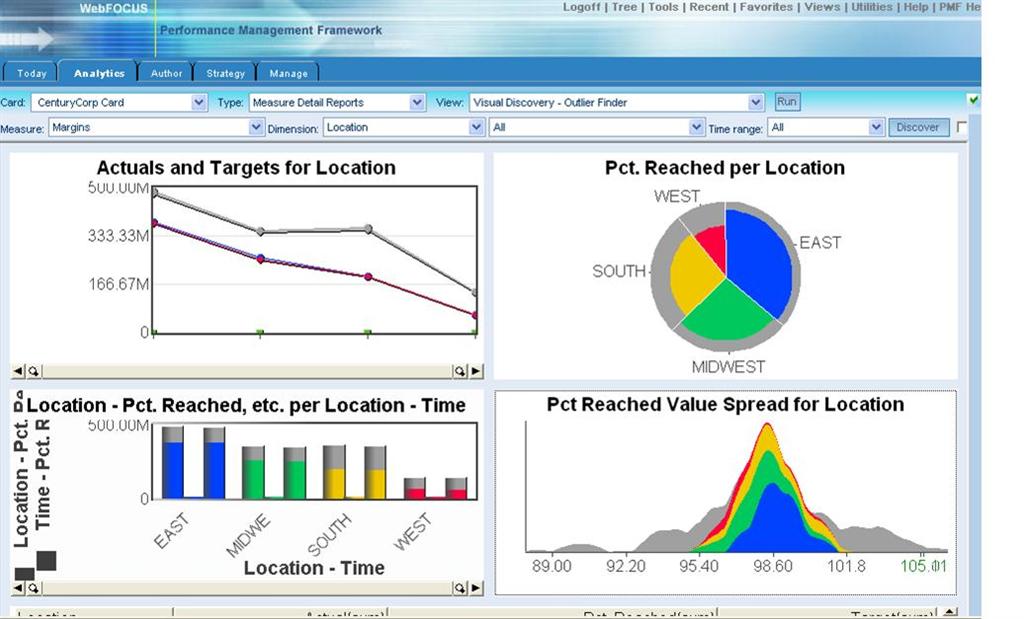Click the Favorites link in top menu
The height and width of the screenshot is (619, 1024).
pyautogui.click(x=767, y=7)
